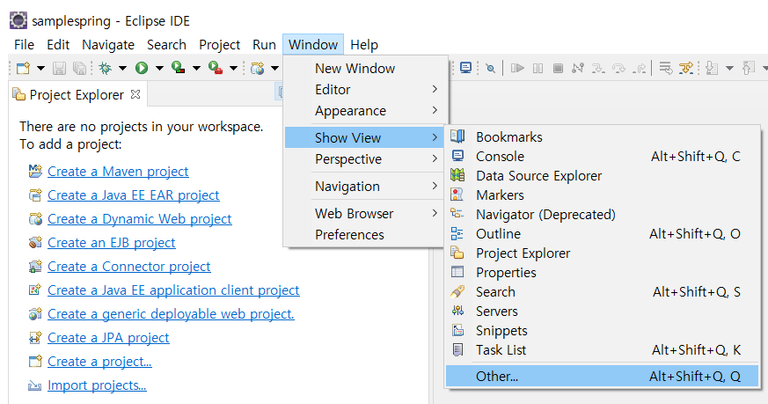The image size is (768, 404).
Task: Click the Previous Annotation toolbar icon
Action: pyautogui.click(x=748, y=68)
